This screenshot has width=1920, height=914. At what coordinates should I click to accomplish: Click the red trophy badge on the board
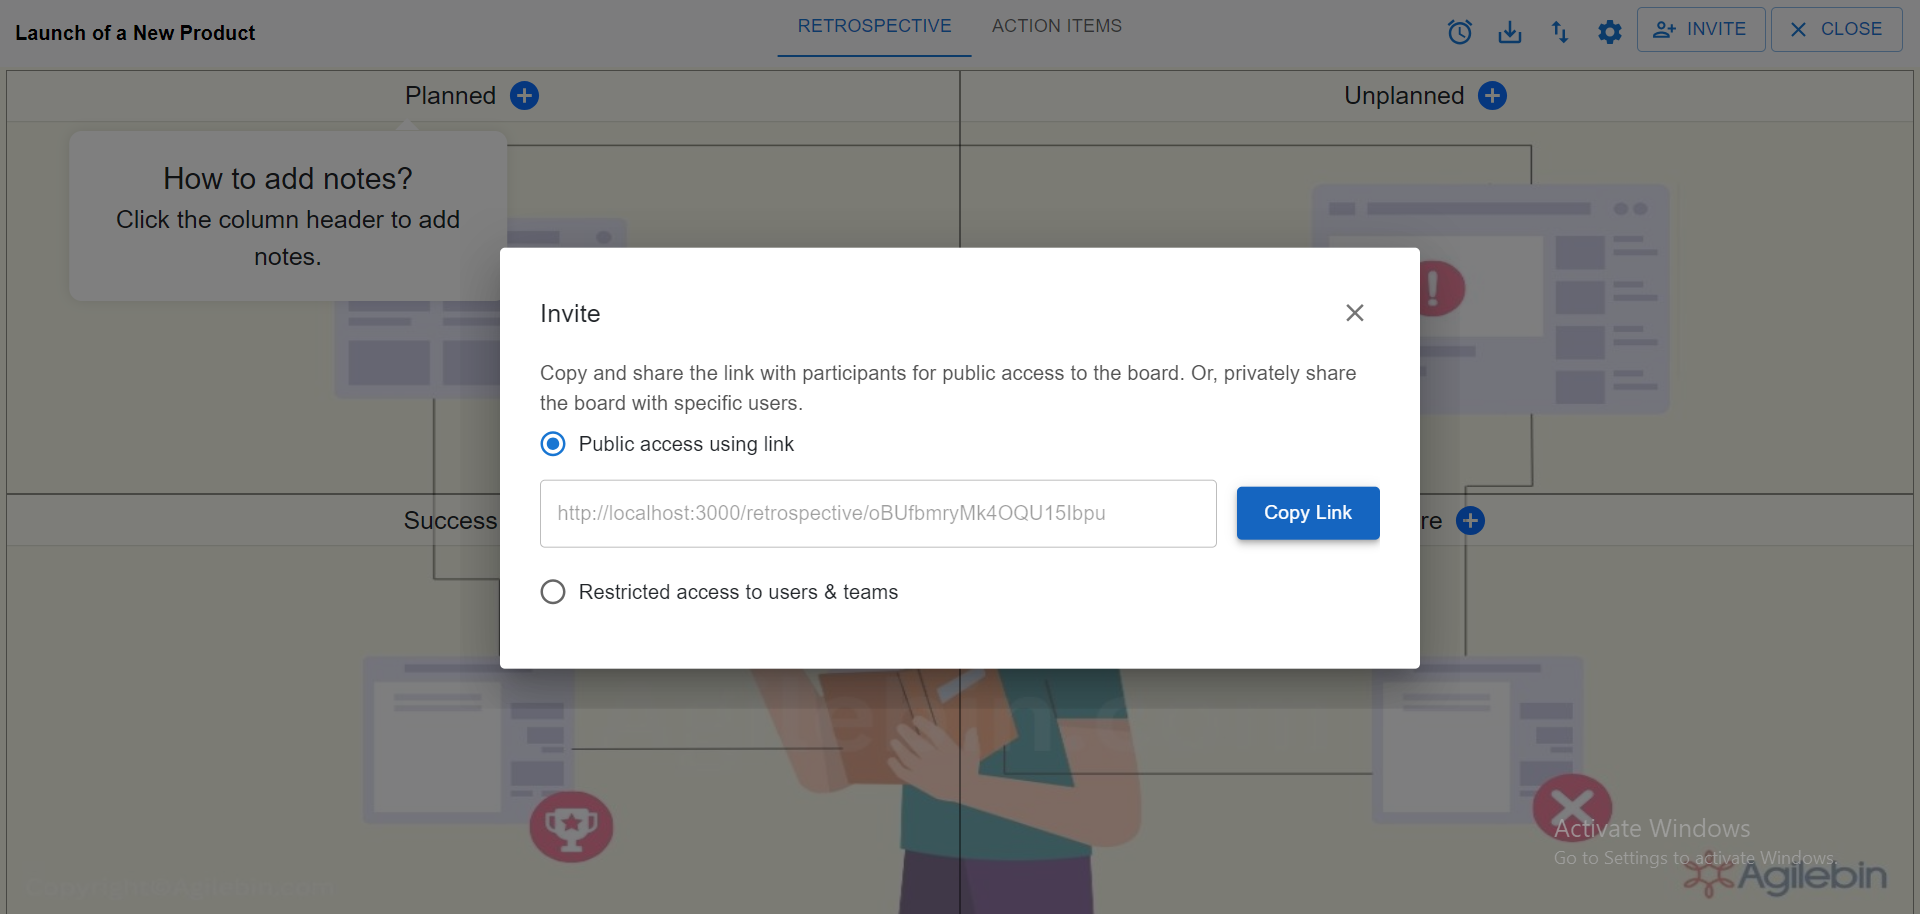[570, 826]
